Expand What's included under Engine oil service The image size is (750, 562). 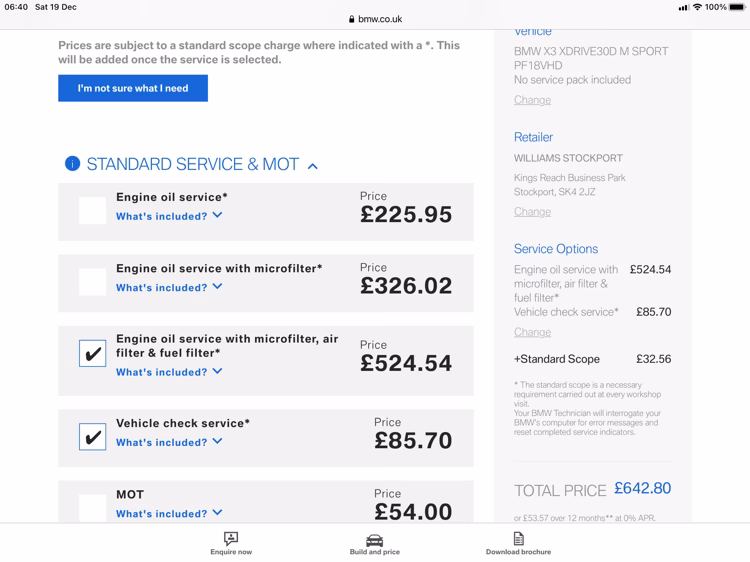pyautogui.click(x=169, y=216)
